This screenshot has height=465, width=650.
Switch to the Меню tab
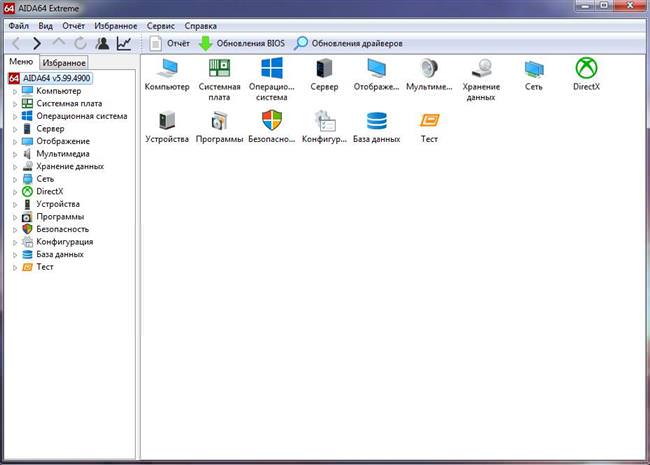[x=21, y=62]
